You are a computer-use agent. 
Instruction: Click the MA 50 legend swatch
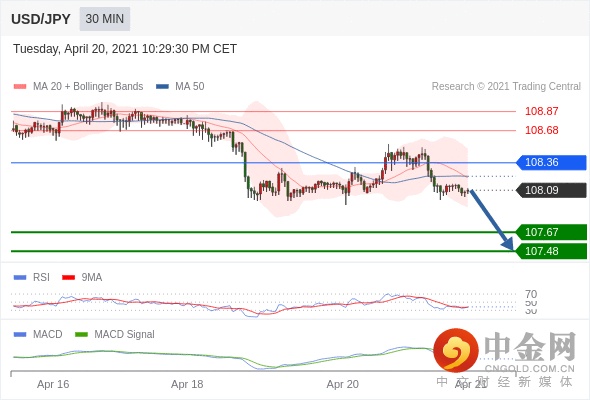(x=162, y=87)
